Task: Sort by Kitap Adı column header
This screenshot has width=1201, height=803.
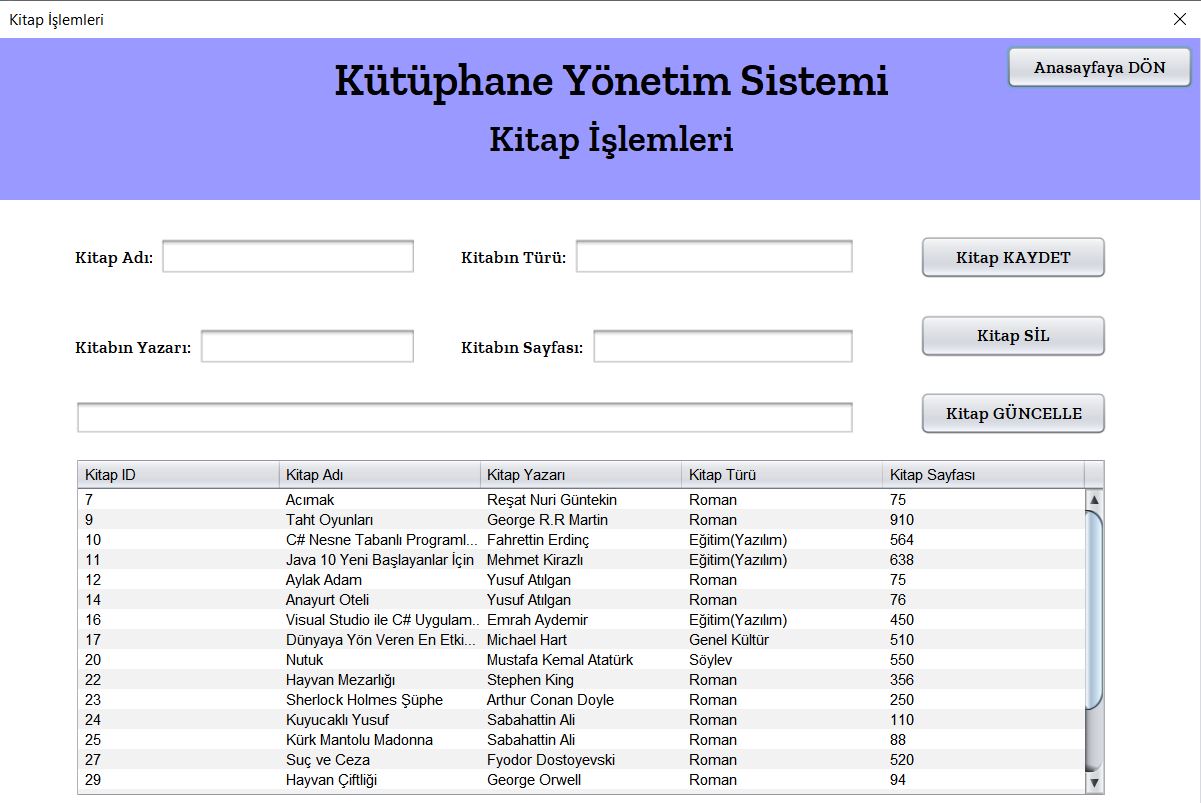Action: pyautogui.click(x=380, y=475)
